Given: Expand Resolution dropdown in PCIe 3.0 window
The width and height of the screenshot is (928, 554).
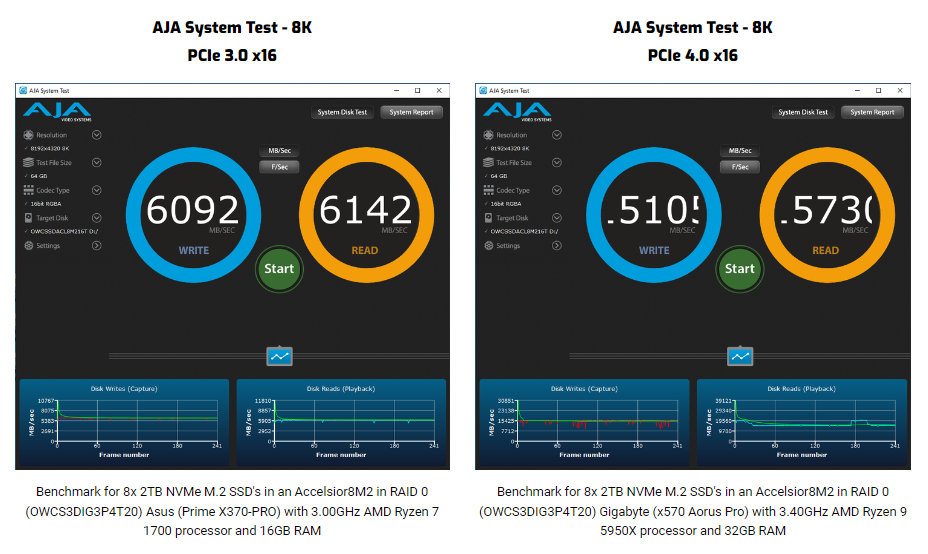Looking at the screenshot, I should pos(96,135).
